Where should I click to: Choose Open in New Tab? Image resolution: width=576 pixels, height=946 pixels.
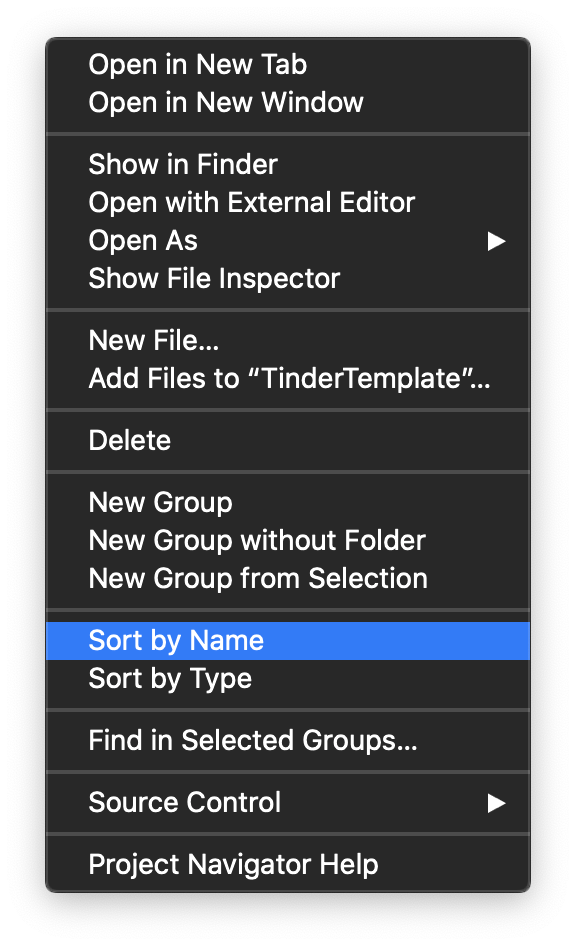click(288, 64)
